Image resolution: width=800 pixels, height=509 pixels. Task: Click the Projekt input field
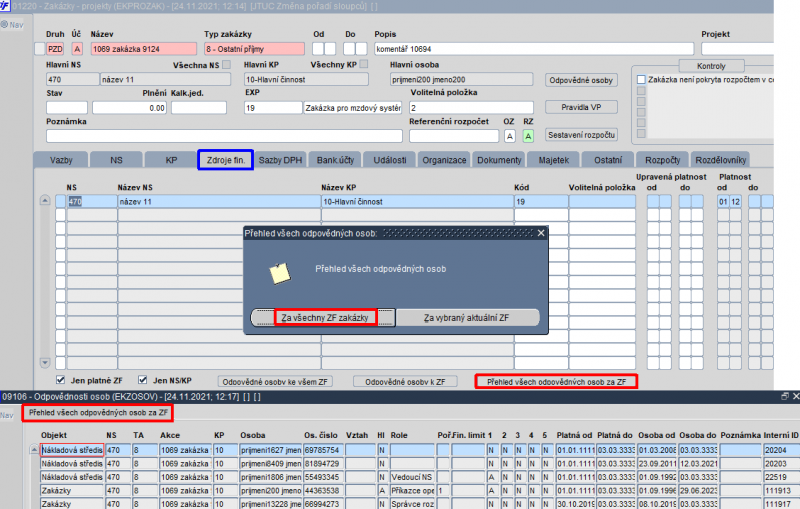[x=737, y=49]
